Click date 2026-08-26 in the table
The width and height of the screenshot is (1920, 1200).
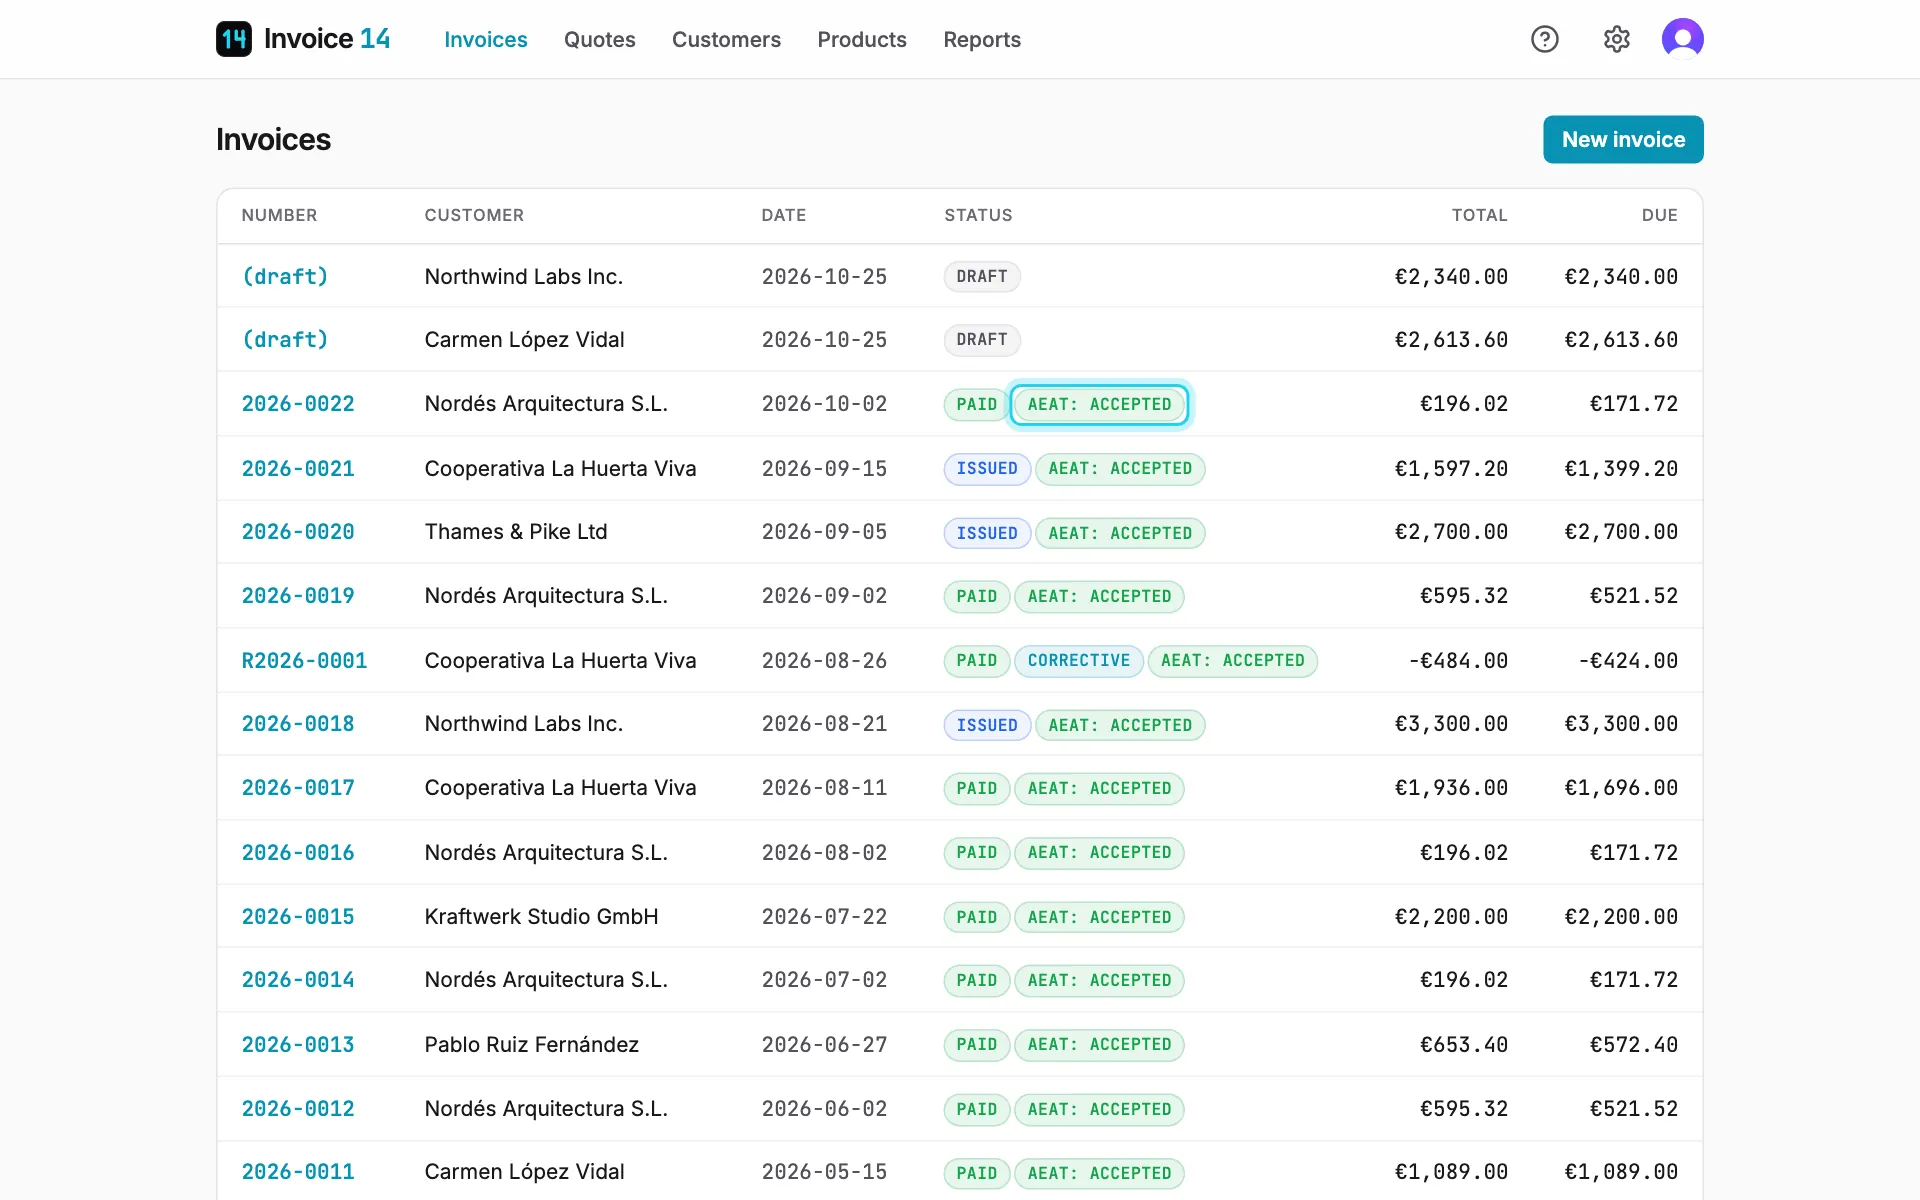point(824,660)
